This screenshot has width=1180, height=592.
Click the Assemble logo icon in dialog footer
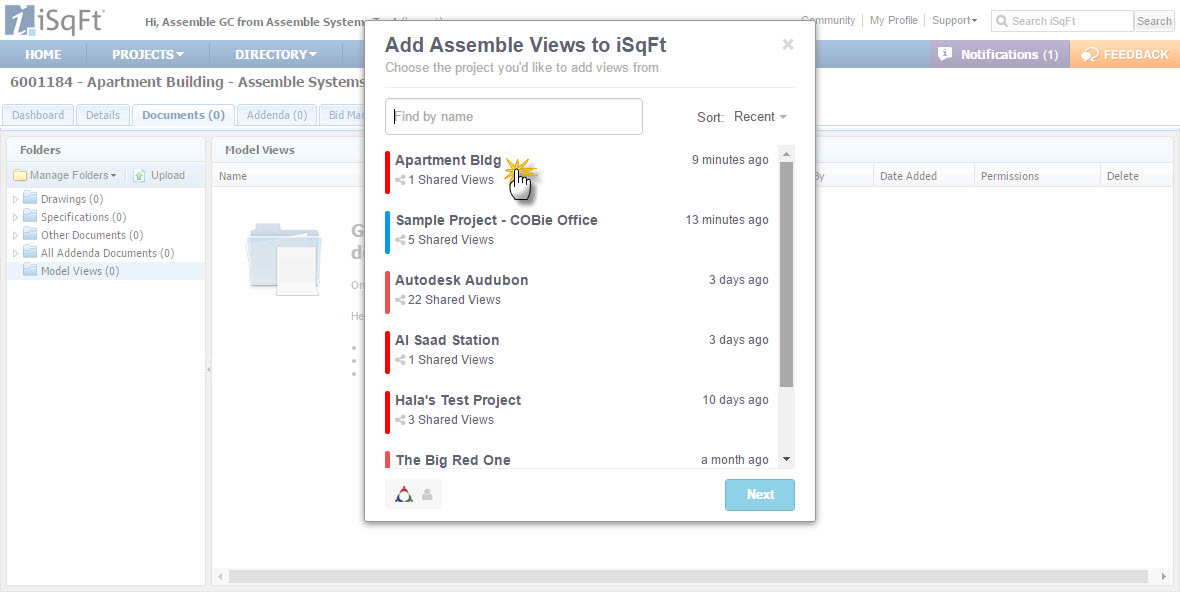coord(404,494)
